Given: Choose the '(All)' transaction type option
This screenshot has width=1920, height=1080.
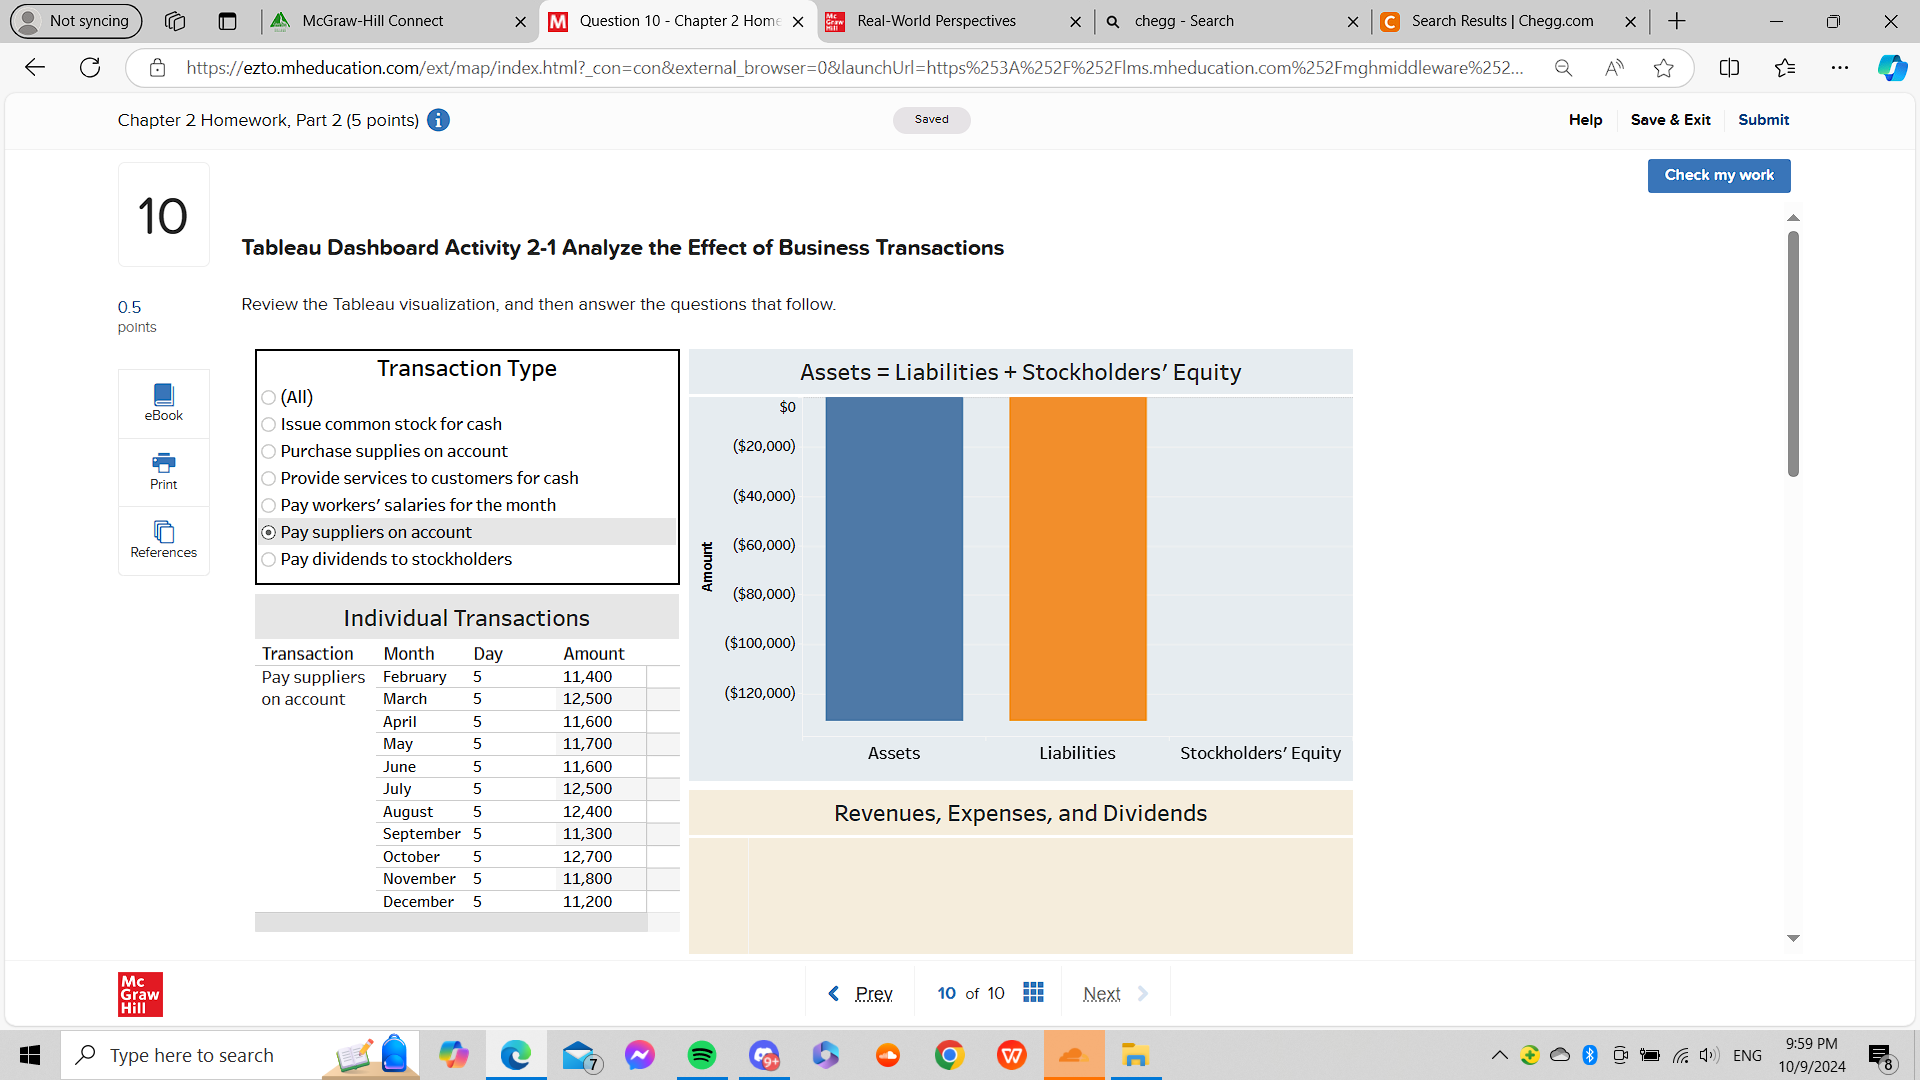Looking at the screenshot, I should tap(268, 397).
